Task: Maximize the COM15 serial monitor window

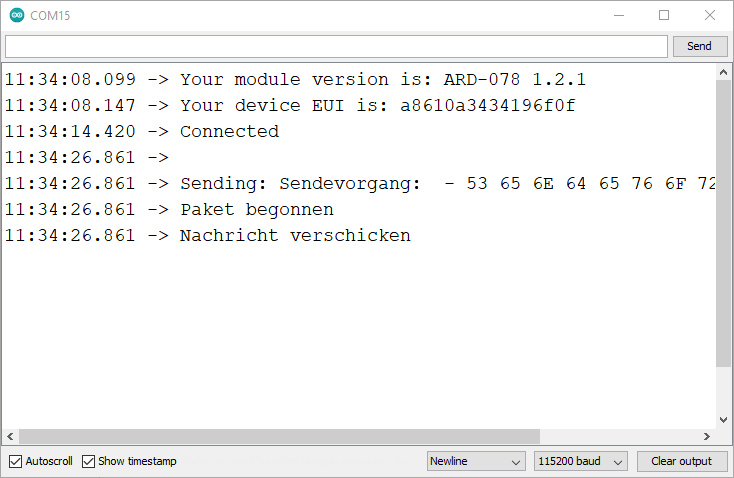Action: click(x=664, y=15)
